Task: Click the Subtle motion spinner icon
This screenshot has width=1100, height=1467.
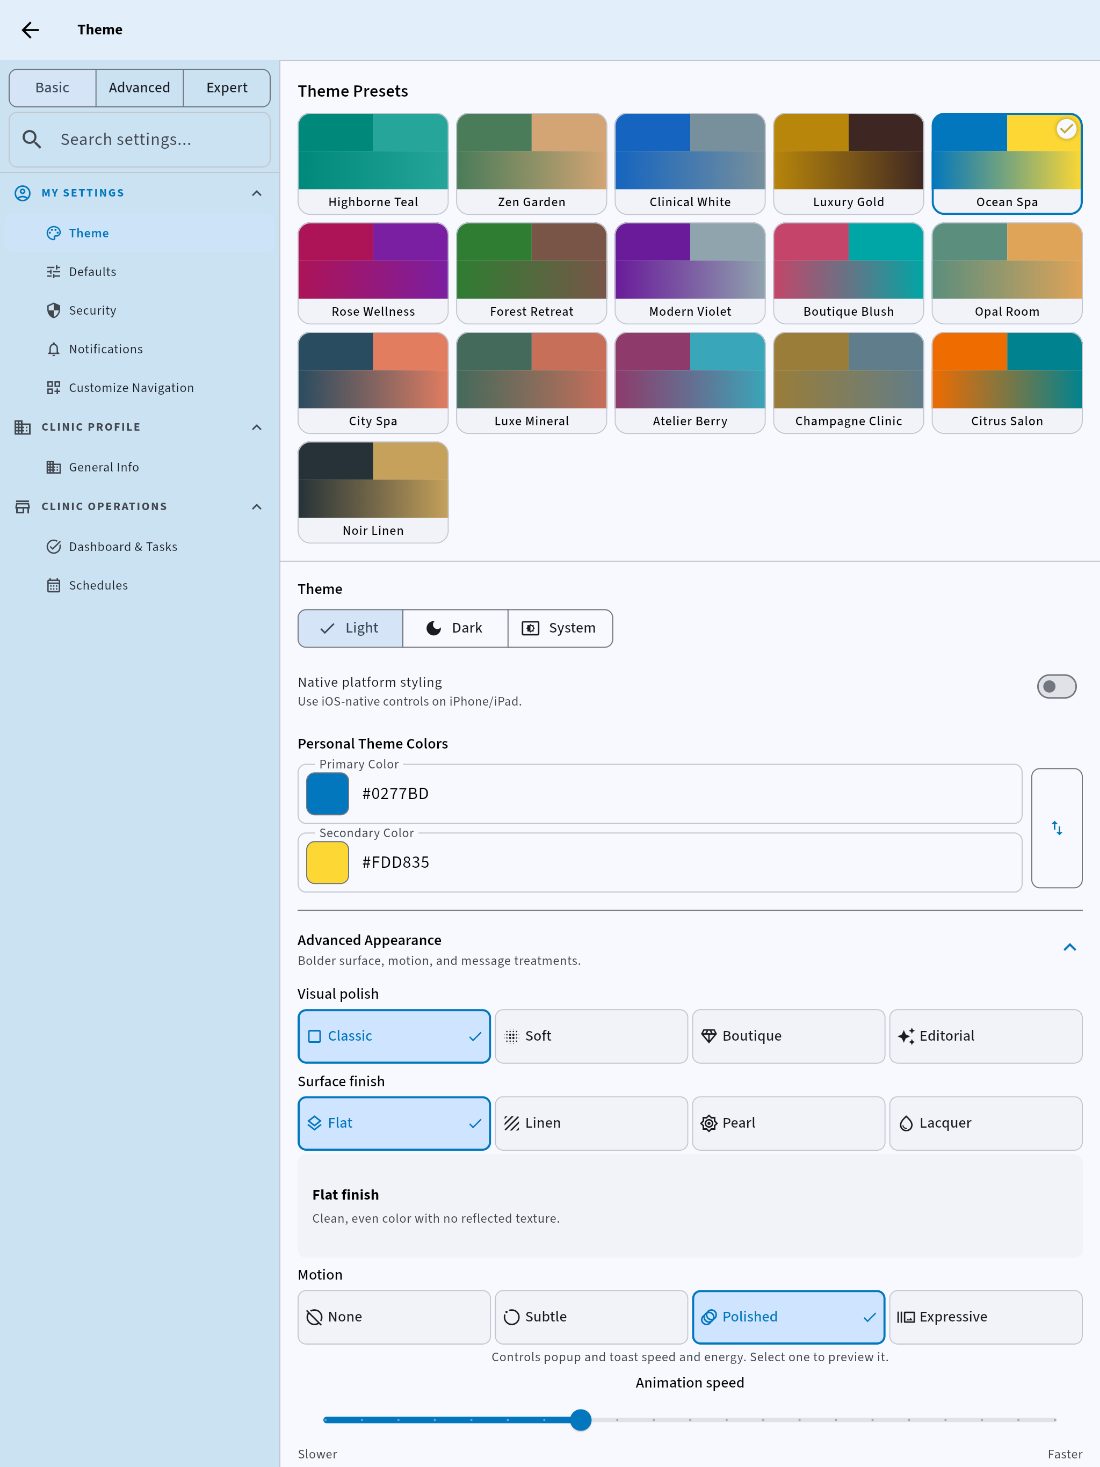Action: coord(512,1317)
